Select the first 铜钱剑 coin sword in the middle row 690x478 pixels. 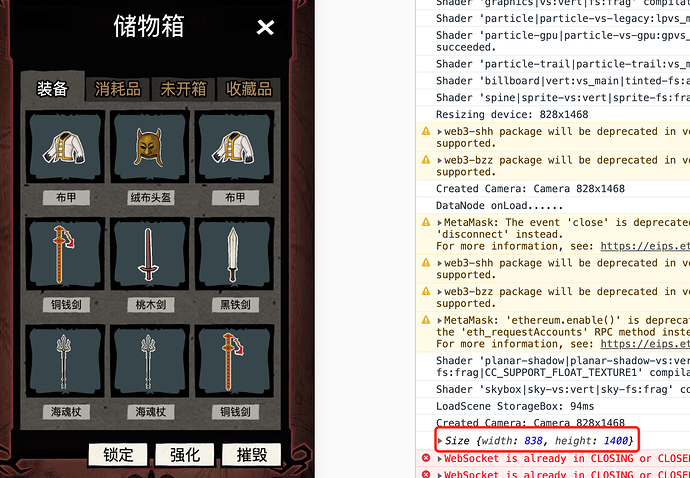[x=65, y=254]
